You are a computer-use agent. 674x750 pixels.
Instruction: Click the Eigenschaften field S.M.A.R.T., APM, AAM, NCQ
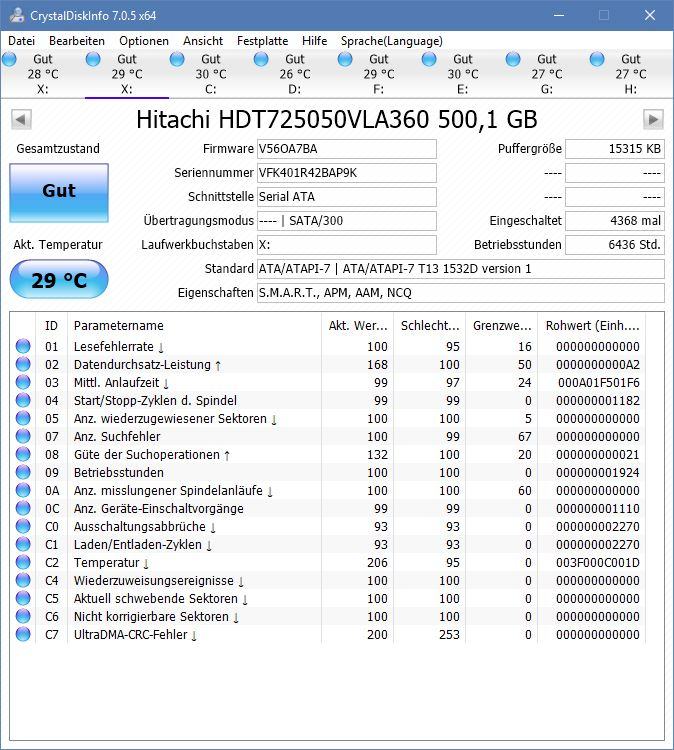[x=461, y=293]
